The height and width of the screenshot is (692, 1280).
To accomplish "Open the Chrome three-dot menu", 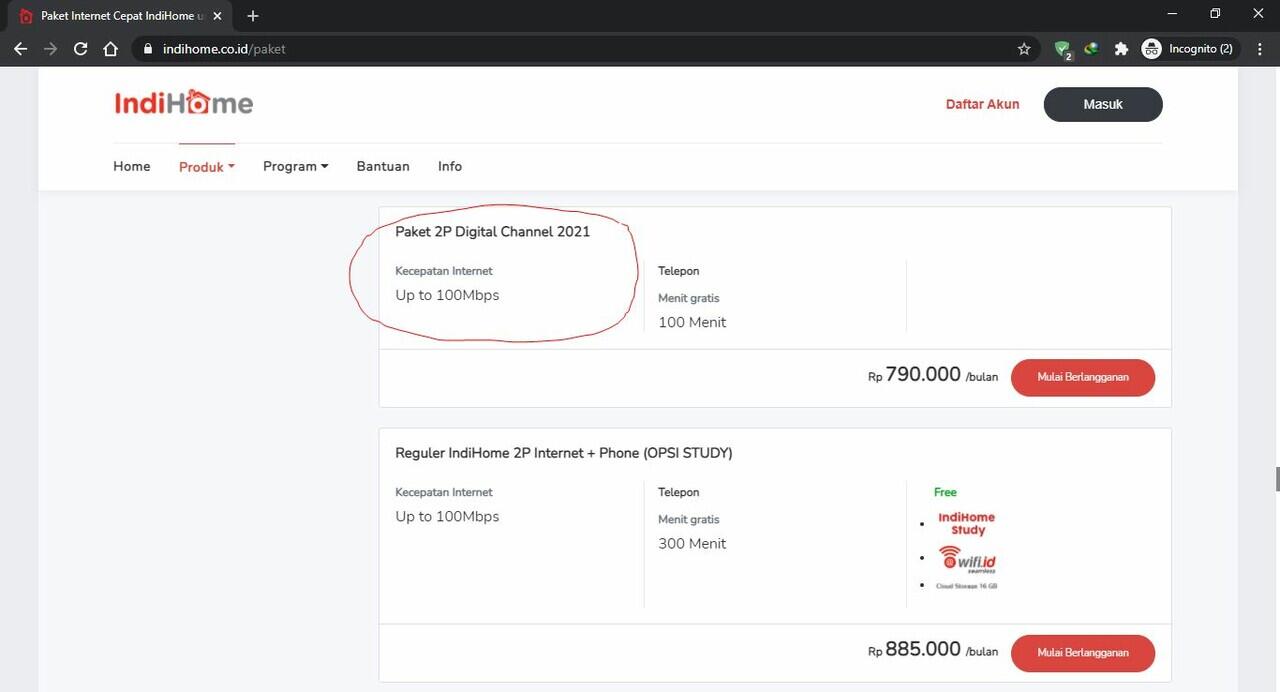I will pyautogui.click(x=1259, y=49).
